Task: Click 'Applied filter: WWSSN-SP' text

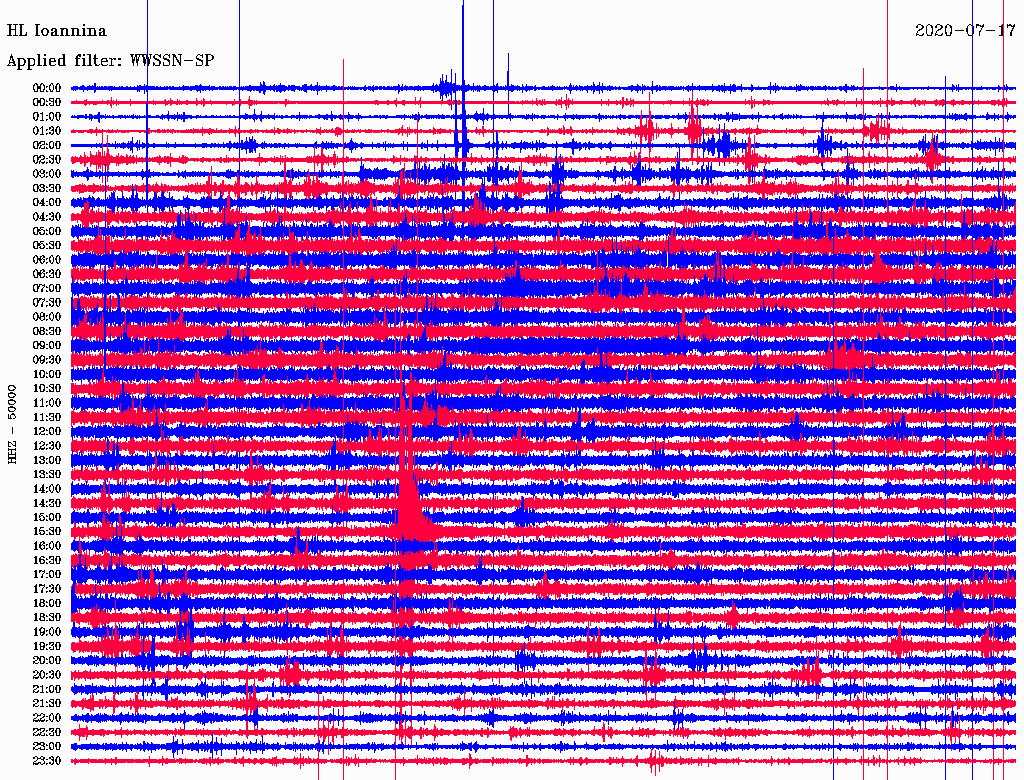Action: tap(110, 61)
